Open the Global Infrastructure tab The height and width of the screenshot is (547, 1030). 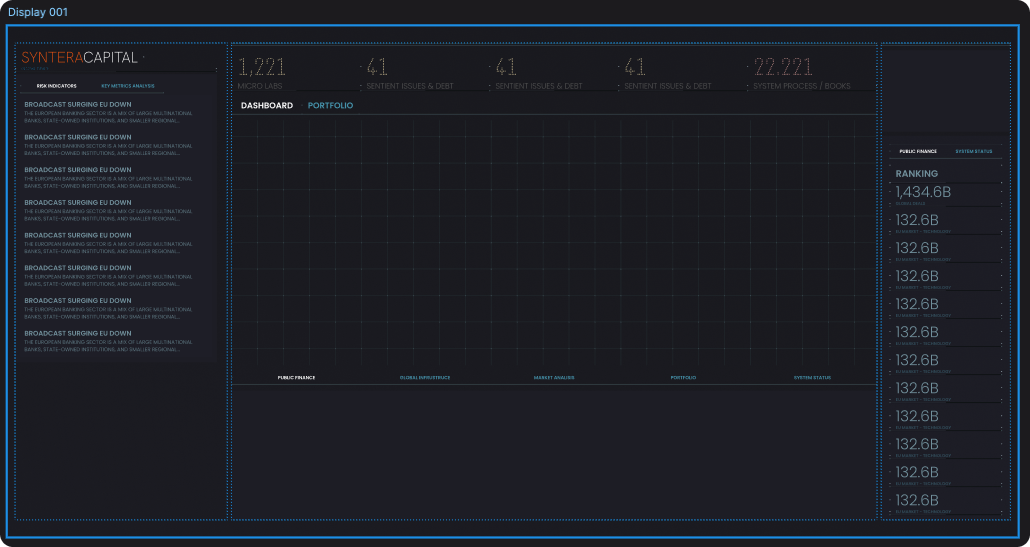pos(425,378)
